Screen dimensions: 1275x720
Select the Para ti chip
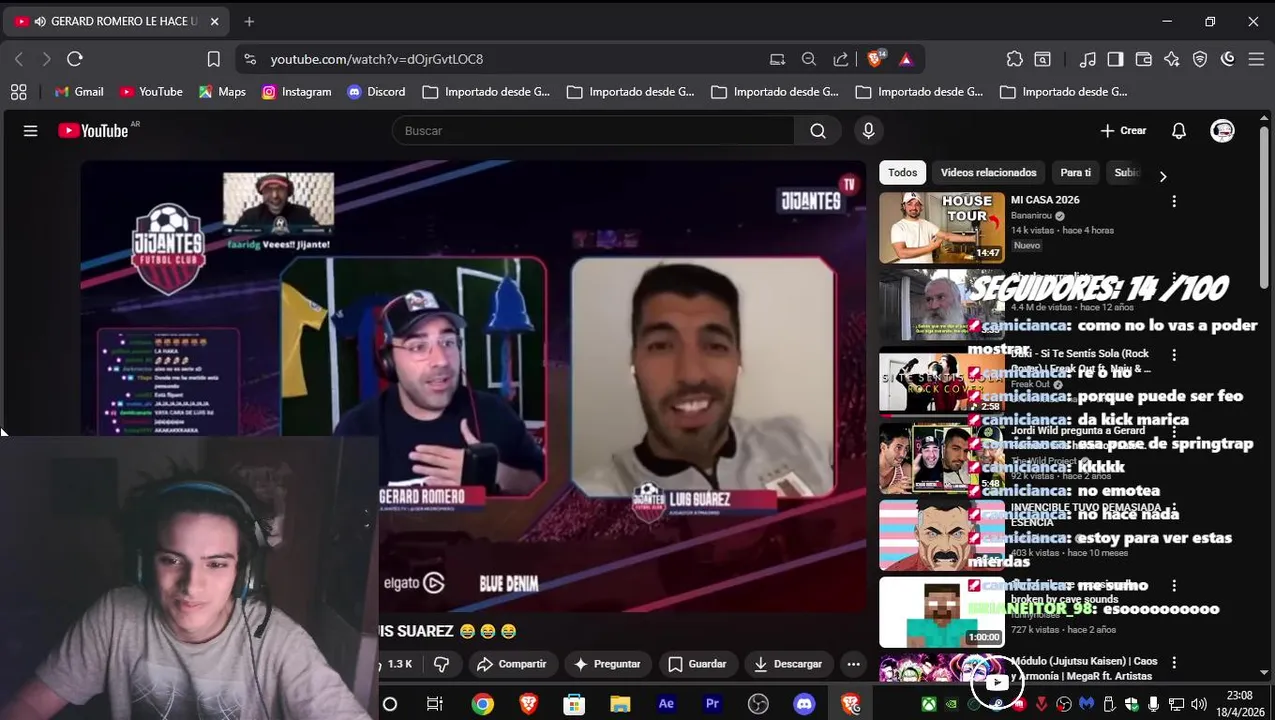pyautogui.click(x=1076, y=173)
